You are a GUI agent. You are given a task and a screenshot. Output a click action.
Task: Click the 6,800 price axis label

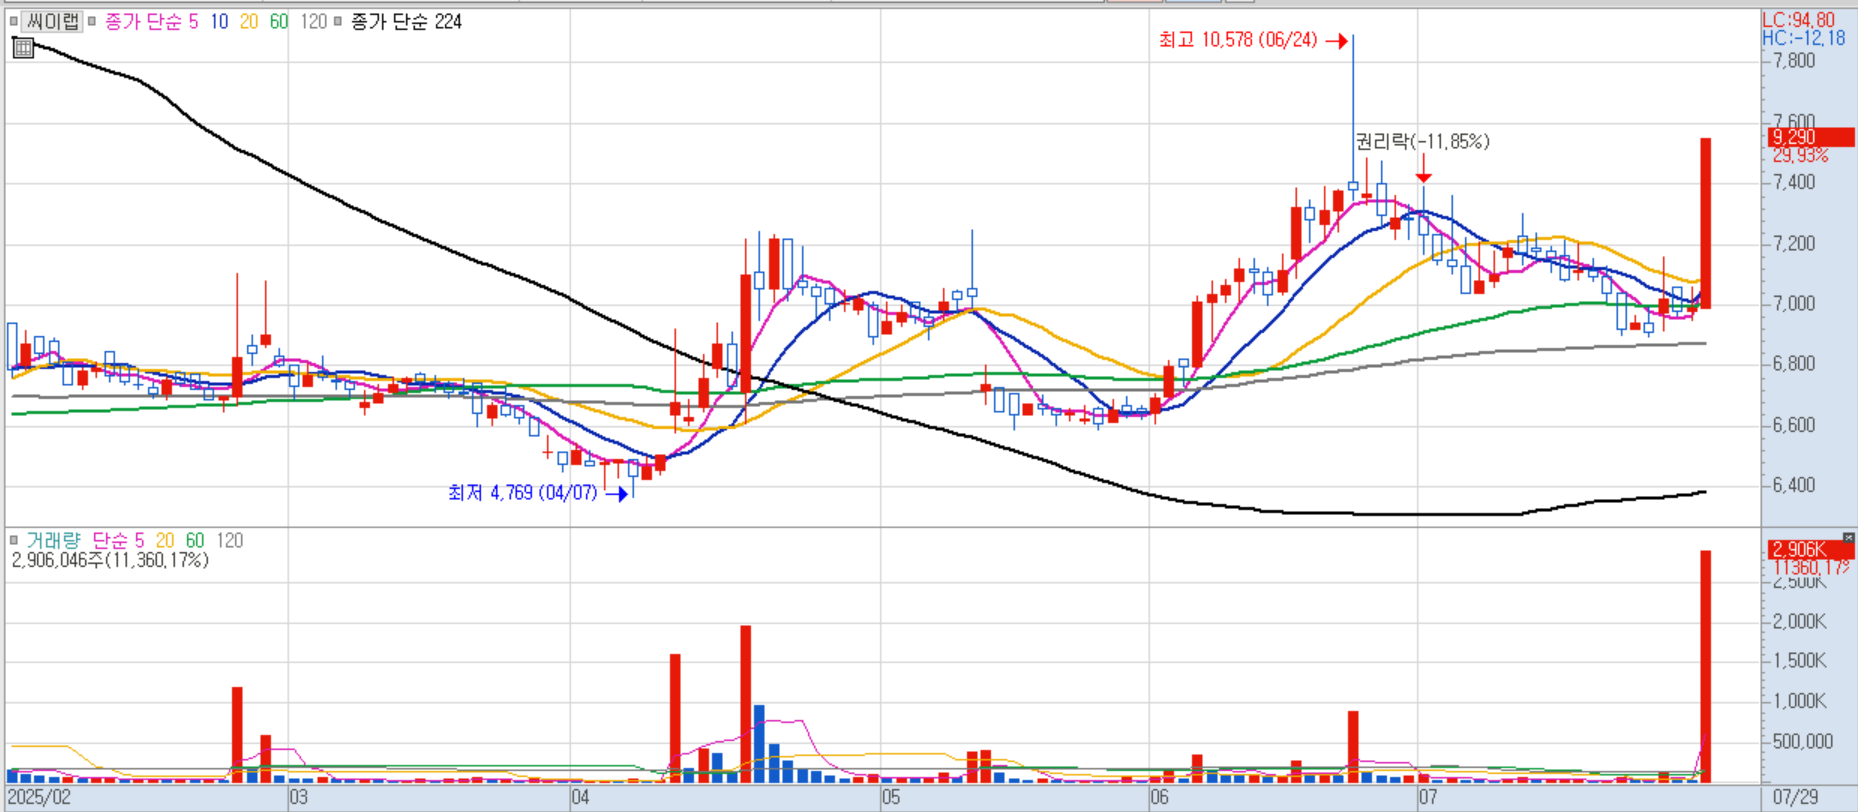tap(1794, 364)
